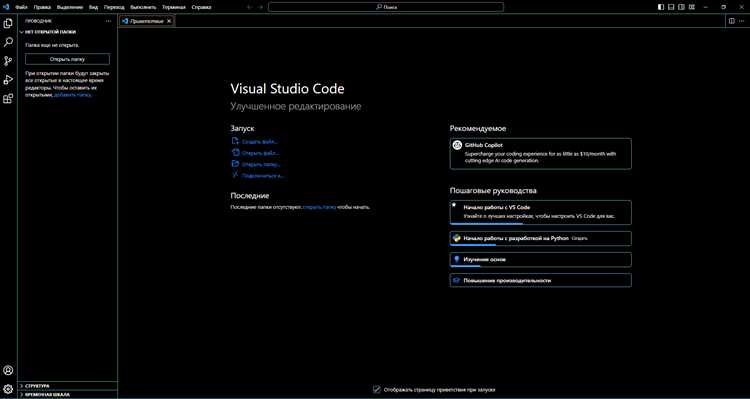Click the lightbulb icon on Изучение основ
The height and width of the screenshot is (399, 750).
tap(457, 259)
